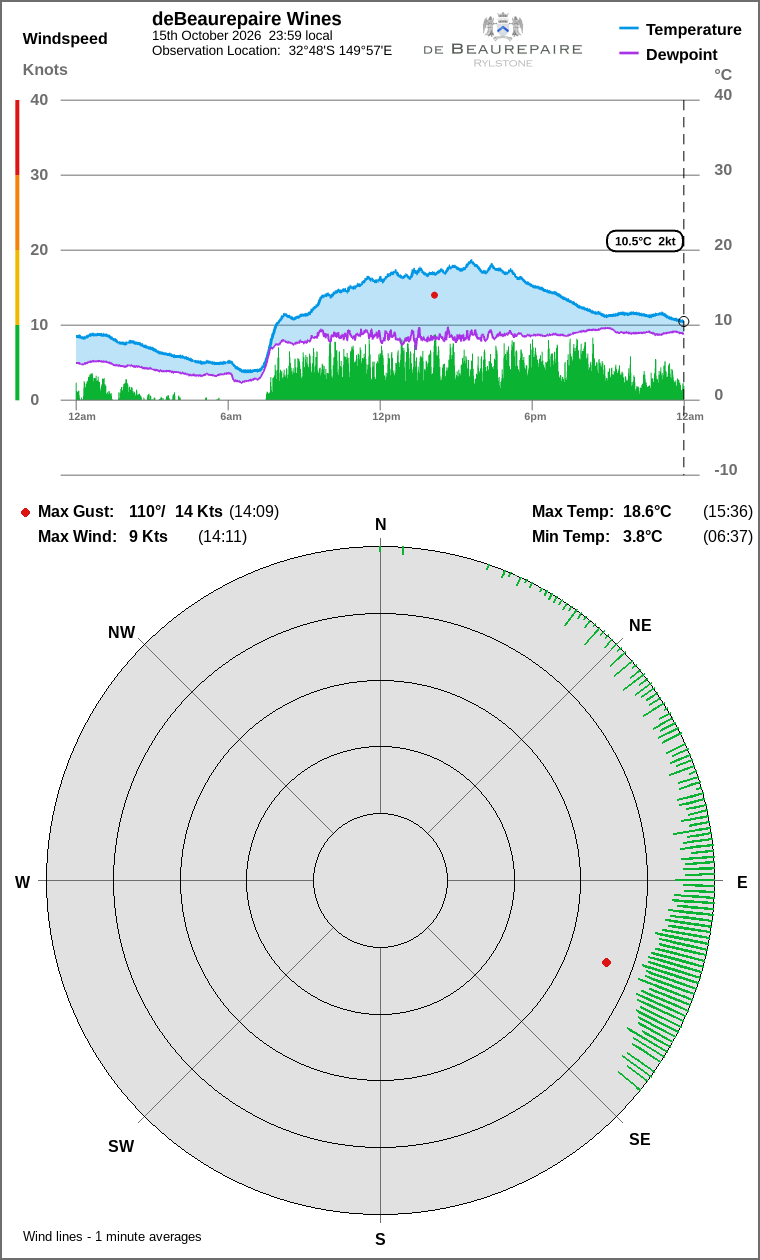This screenshot has height=1260, width=760.
Task: Click the Windspeed heading
Action: click(65, 39)
